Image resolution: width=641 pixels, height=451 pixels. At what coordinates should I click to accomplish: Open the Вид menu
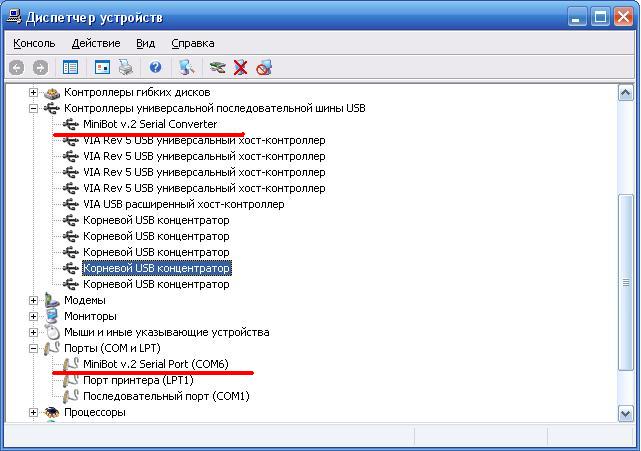point(146,43)
